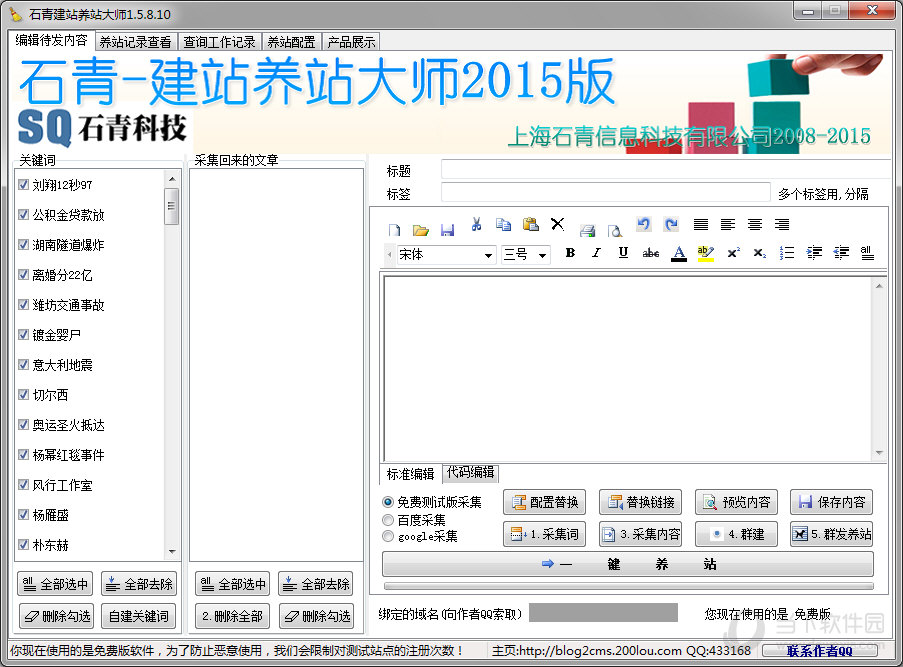Click the 替换链接 button

[x=641, y=502]
